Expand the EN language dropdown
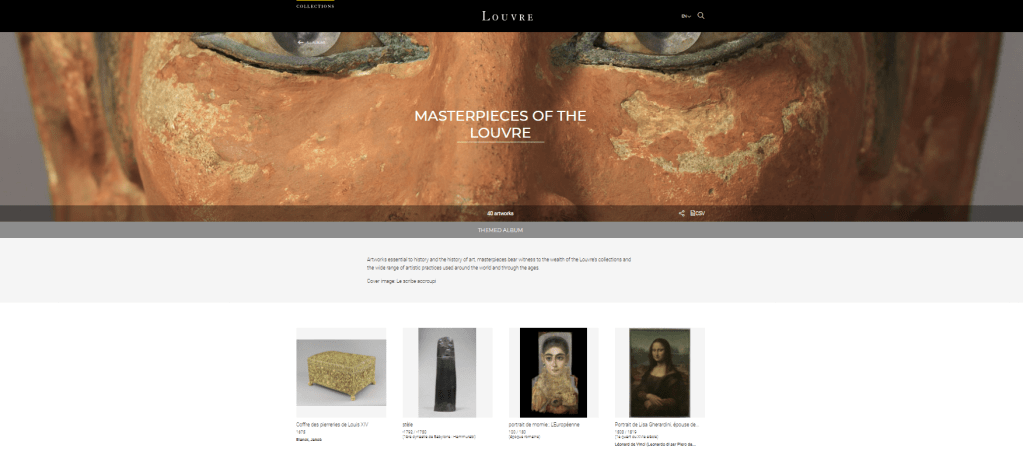The height and width of the screenshot is (462, 1023). [x=686, y=16]
